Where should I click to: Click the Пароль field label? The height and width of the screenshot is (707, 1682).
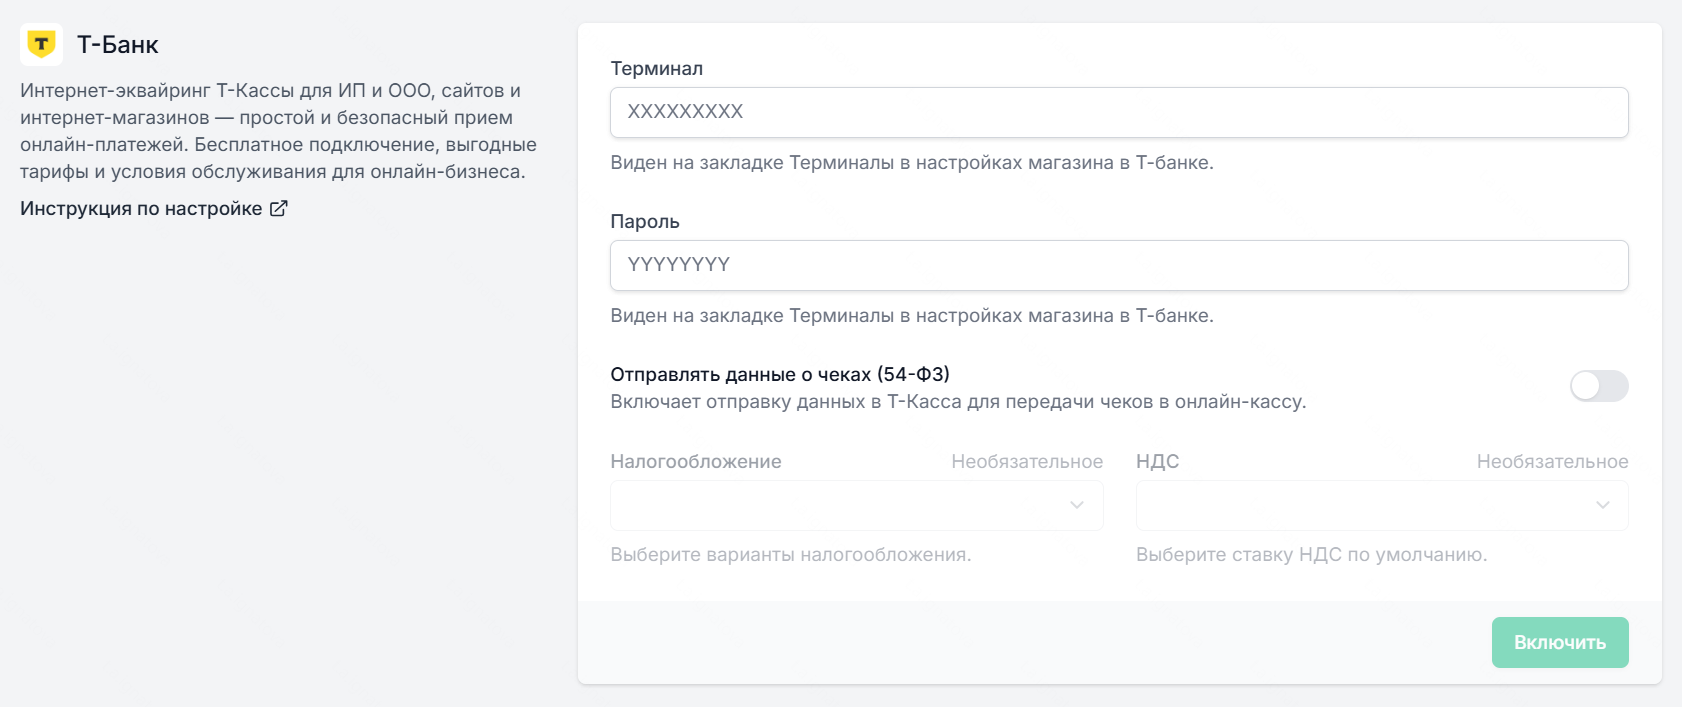point(645,221)
